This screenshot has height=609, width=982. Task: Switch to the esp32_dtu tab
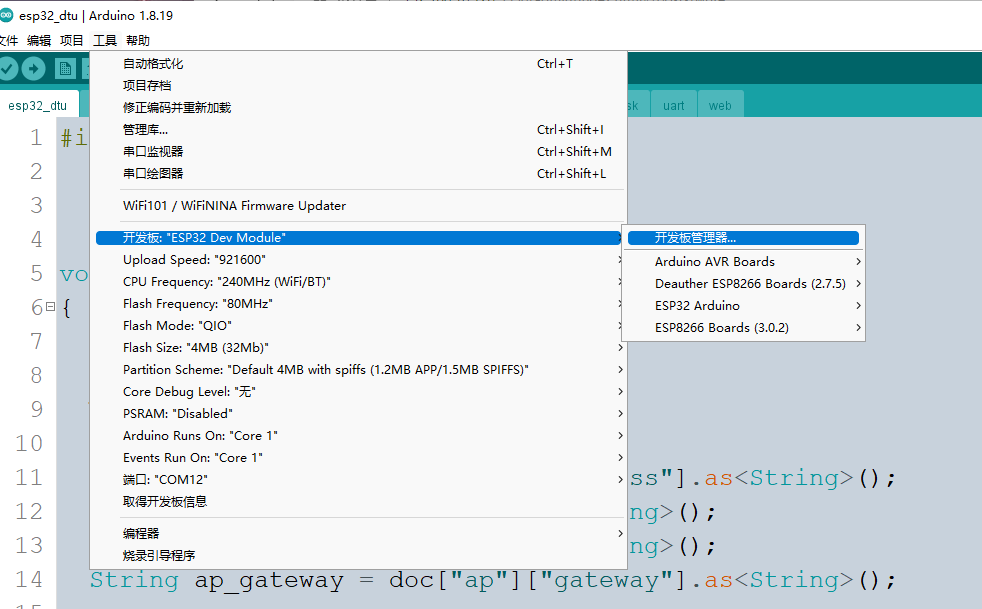(x=38, y=105)
